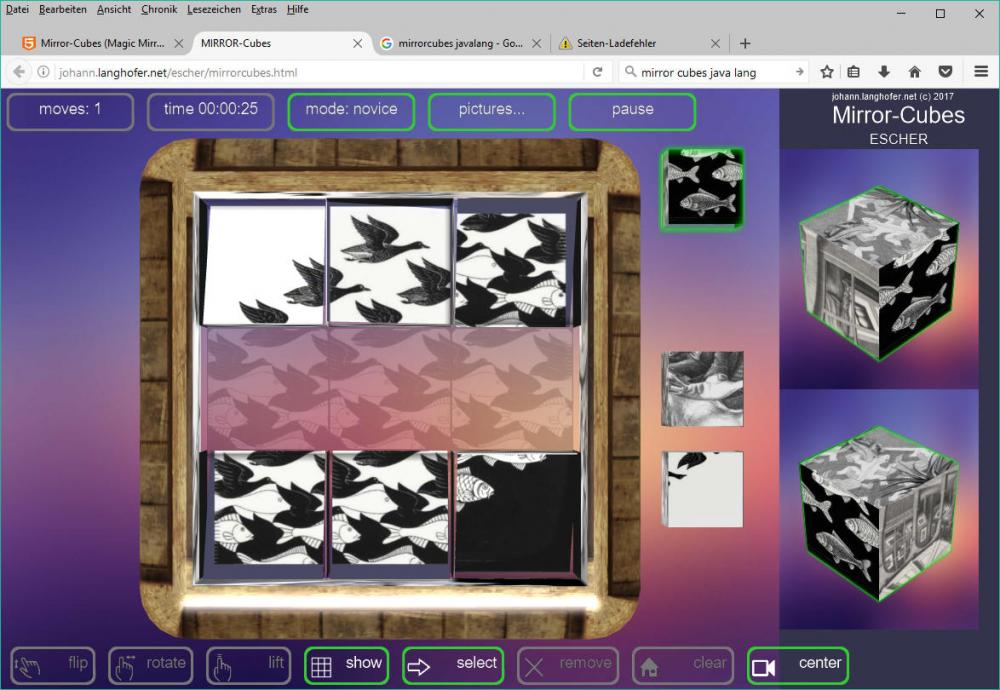The width and height of the screenshot is (1000, 690).
Task: Open the Lesezeichen menu
Action: tap(214, 10)
